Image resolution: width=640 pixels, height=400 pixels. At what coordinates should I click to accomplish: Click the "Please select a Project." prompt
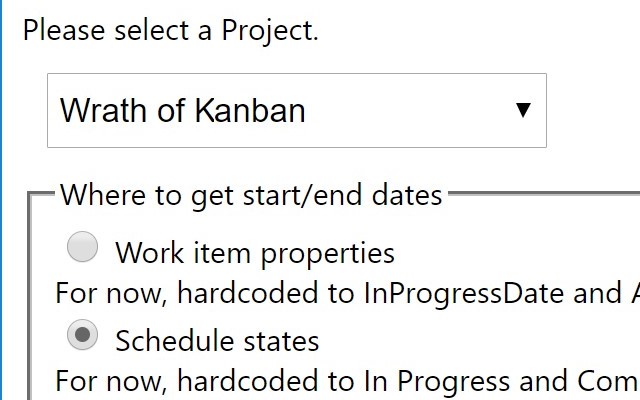coord(170,30)
